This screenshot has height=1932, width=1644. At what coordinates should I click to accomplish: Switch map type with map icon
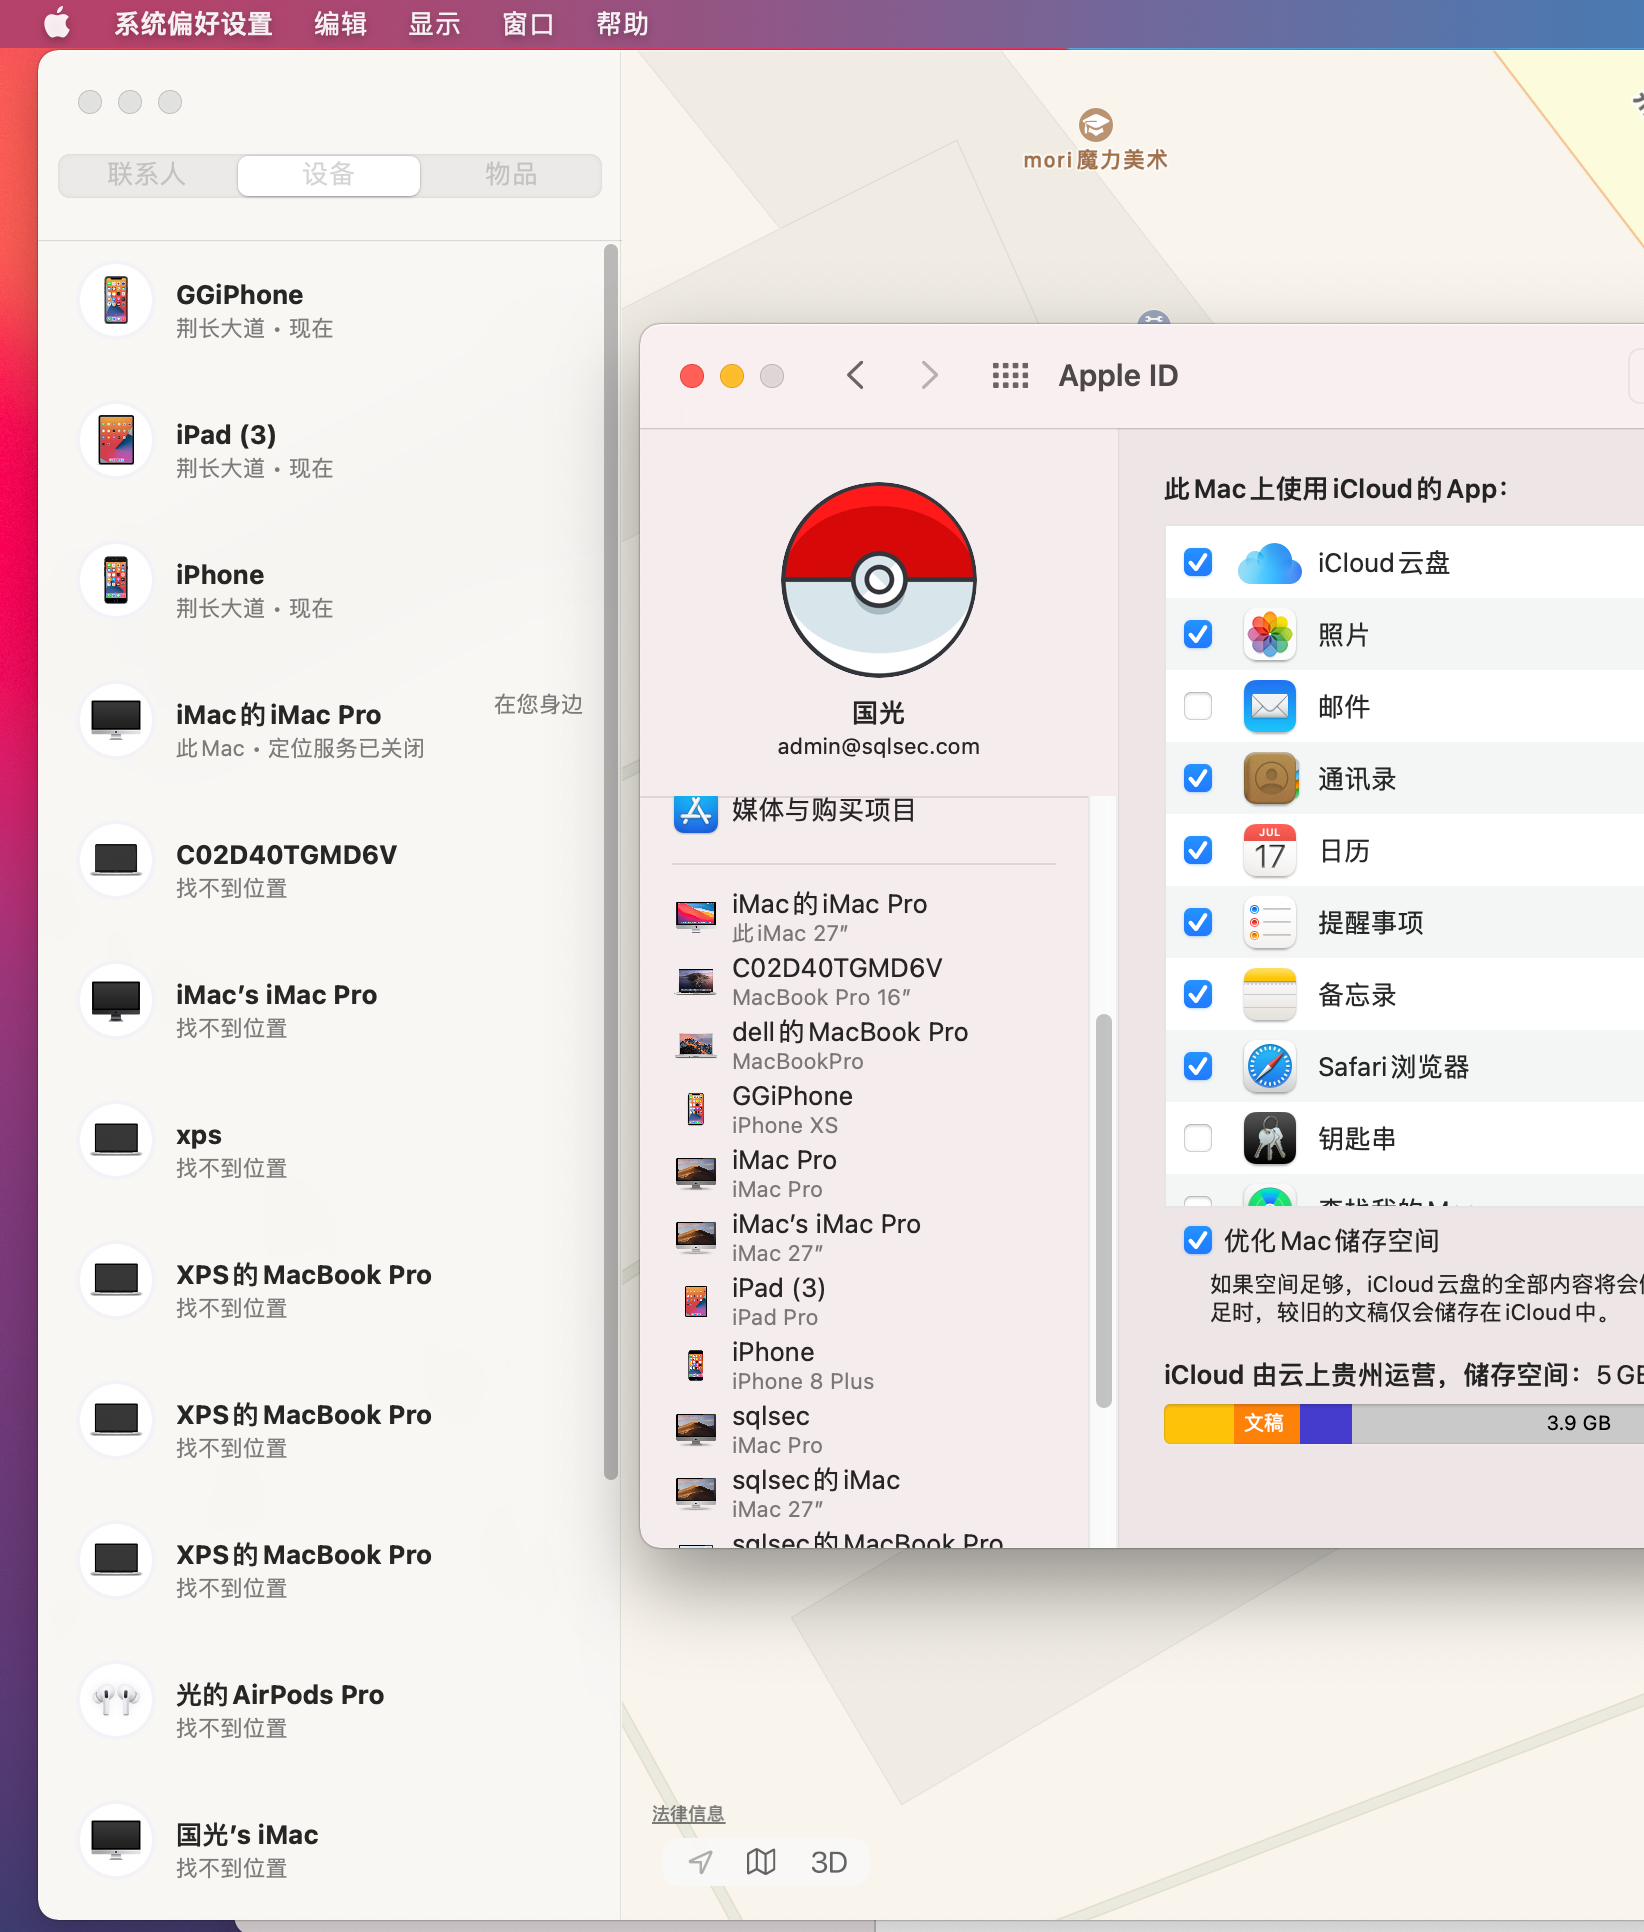pyautogui.click(x=761, y=1862)
